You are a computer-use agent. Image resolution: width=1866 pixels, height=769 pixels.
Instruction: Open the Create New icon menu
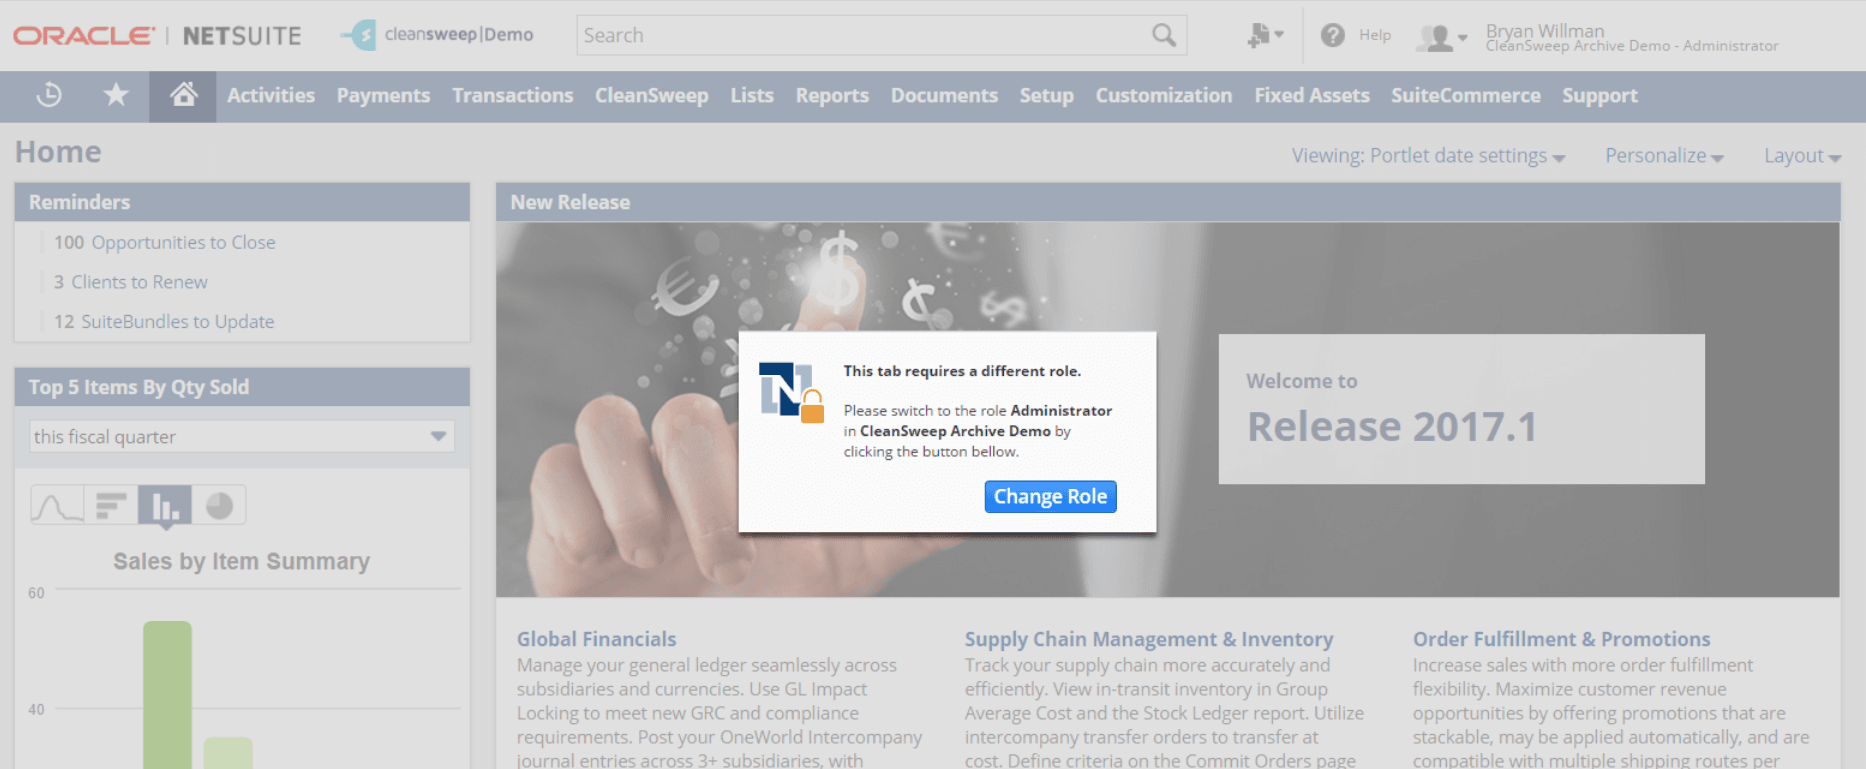(x=1265, y=35)
